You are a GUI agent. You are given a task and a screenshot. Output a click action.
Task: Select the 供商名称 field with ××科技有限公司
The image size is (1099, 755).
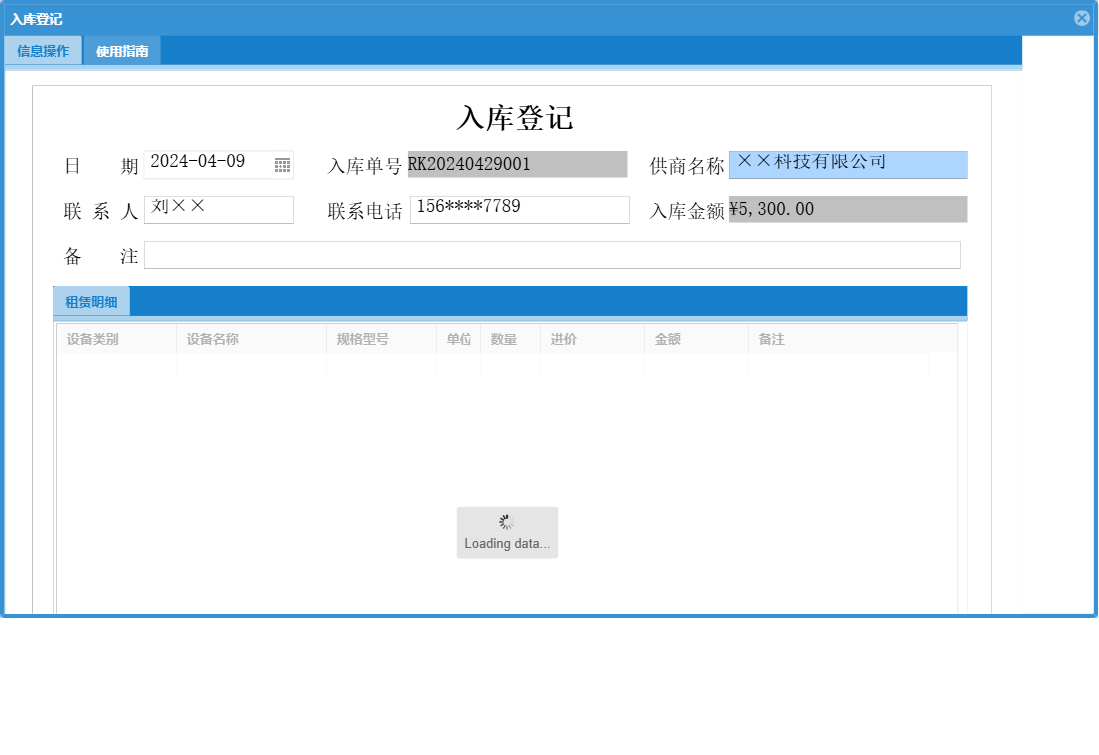848,164
